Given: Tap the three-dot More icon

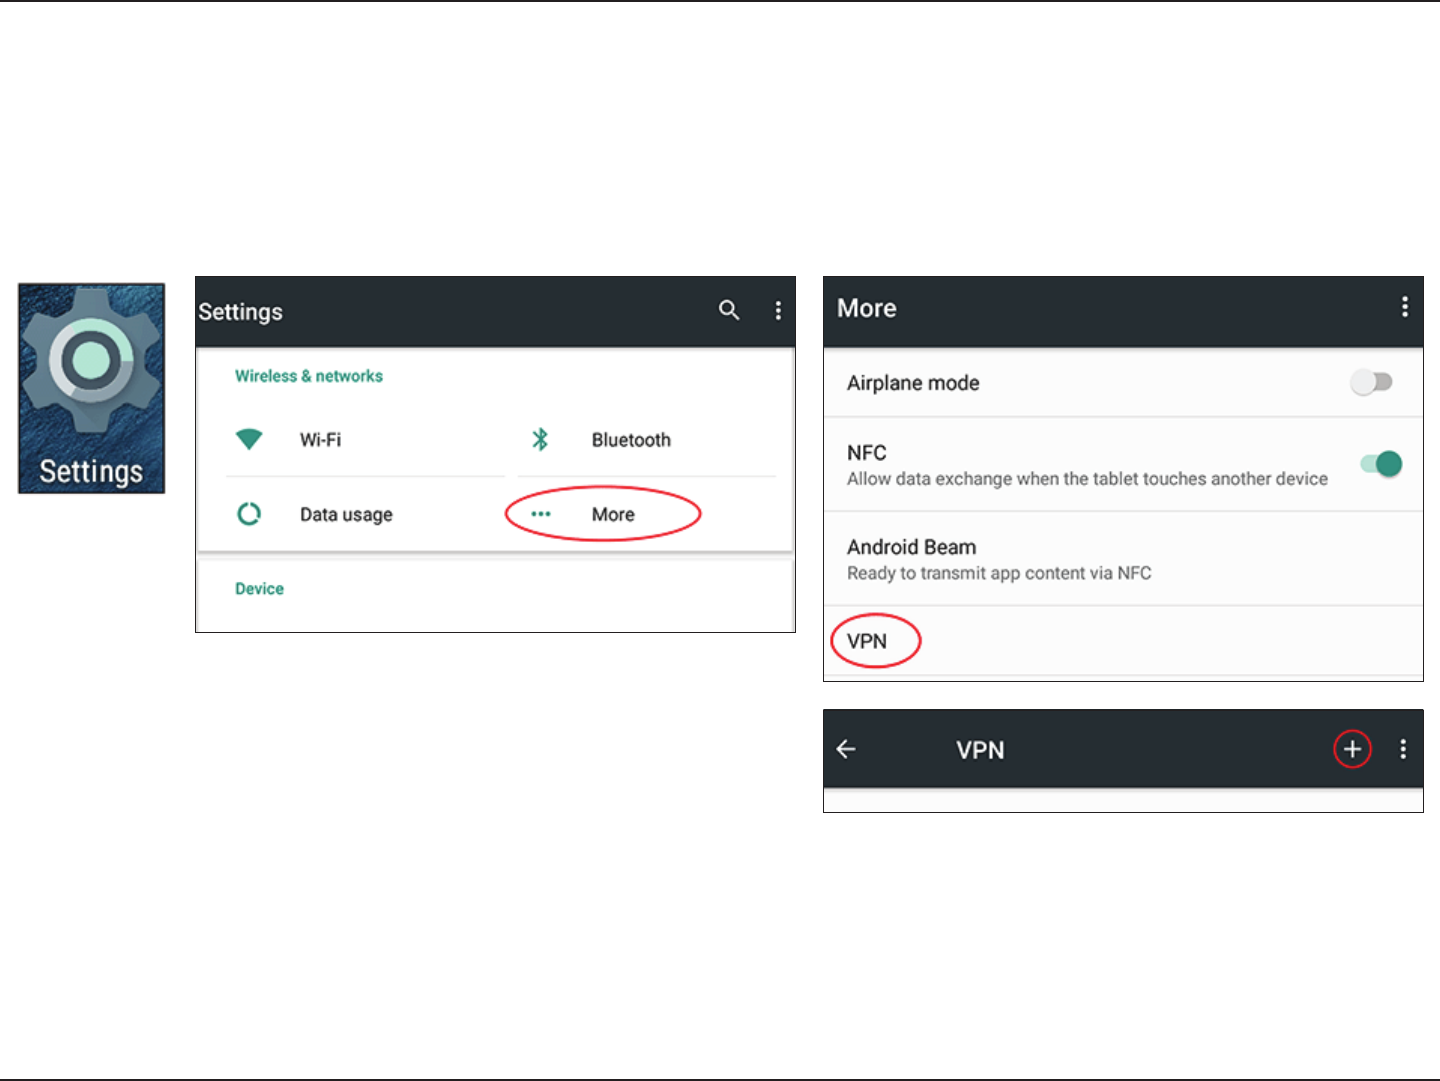Looking at the screenshot, I should (541, 514).
